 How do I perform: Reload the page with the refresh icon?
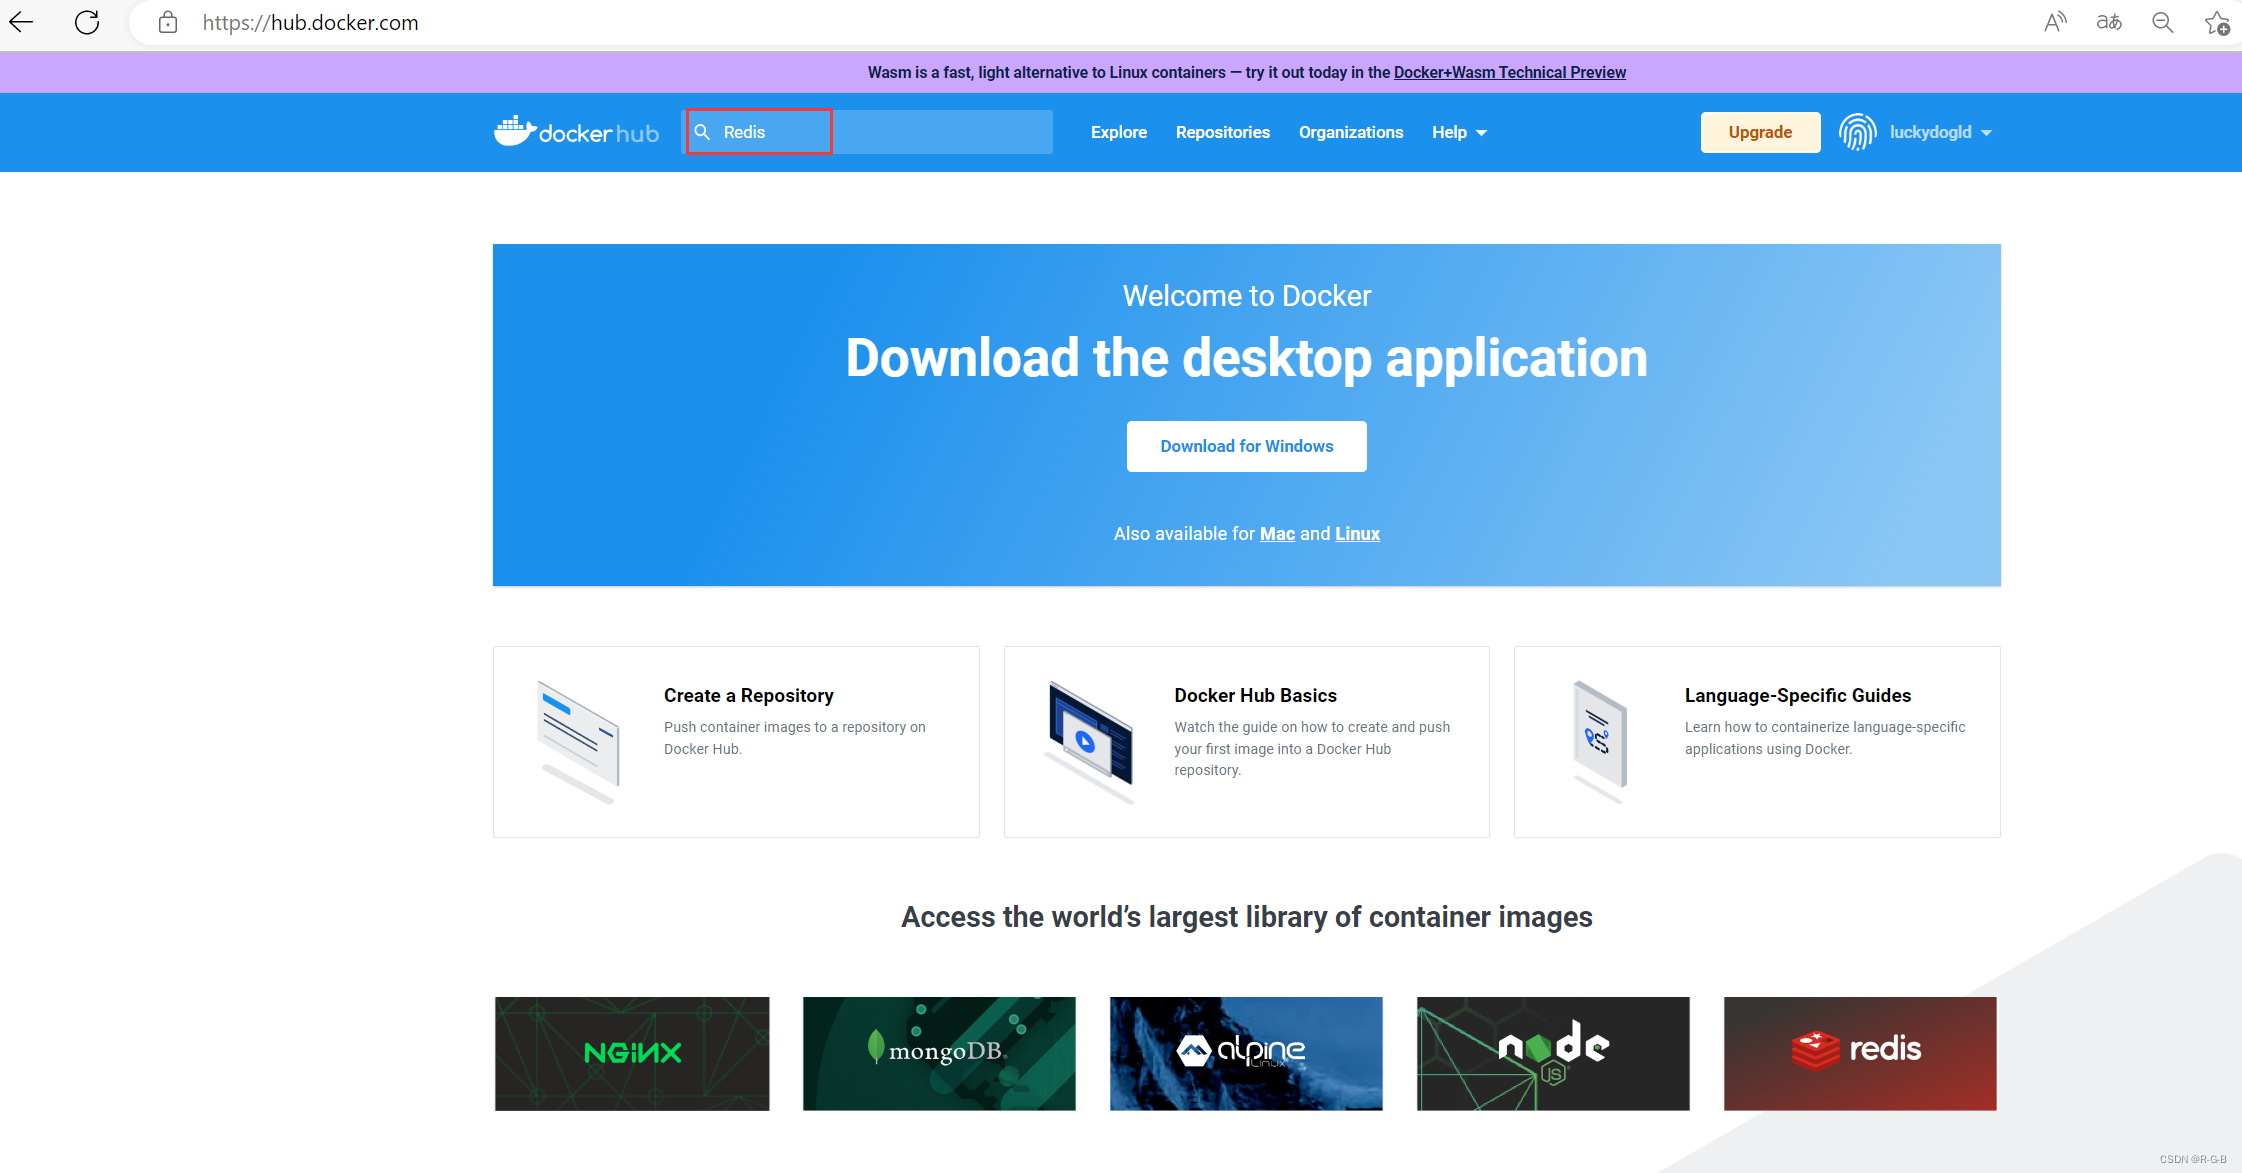pos(87,22)
